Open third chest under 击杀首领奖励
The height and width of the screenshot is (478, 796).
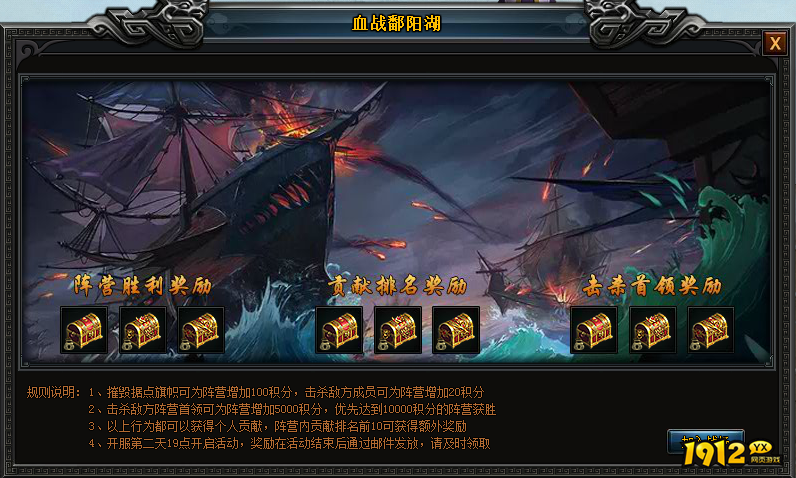711,330
